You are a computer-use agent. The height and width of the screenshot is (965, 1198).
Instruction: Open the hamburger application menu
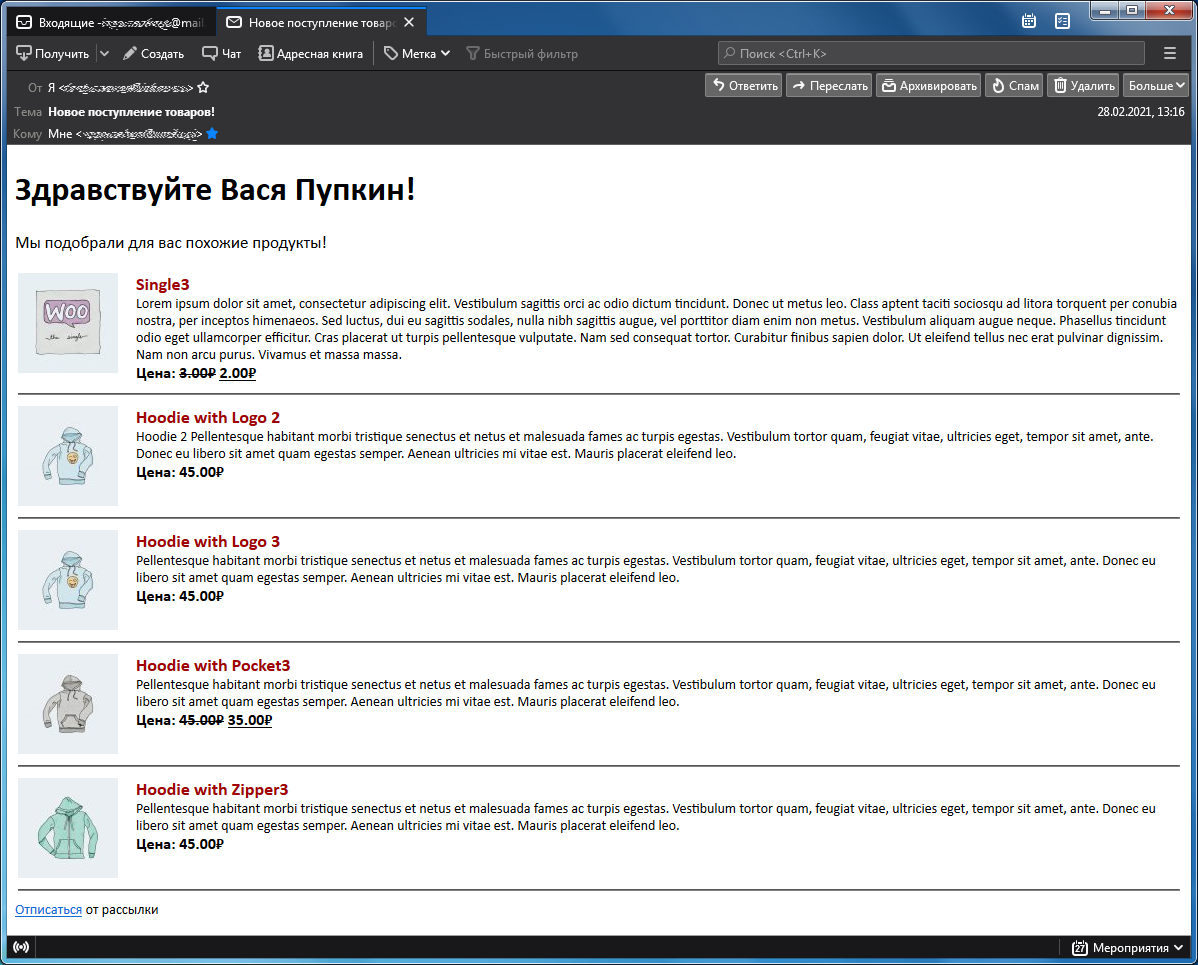tap(1170, 54)
